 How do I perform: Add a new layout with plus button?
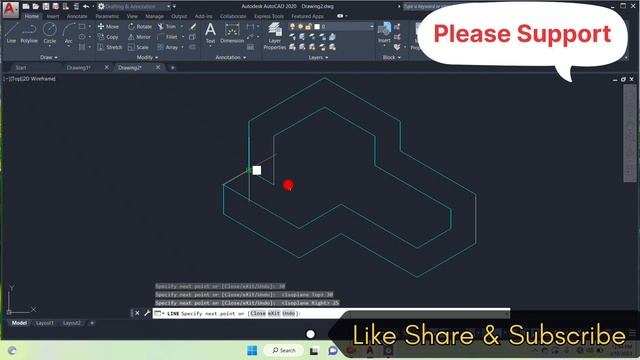coord(92,323)
